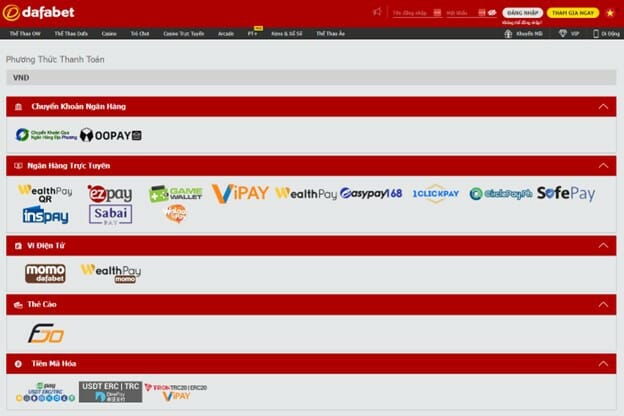Select TRON TRC20 ViPAY crypto option
Screen dimensions: 624x416
click(176, 392)
